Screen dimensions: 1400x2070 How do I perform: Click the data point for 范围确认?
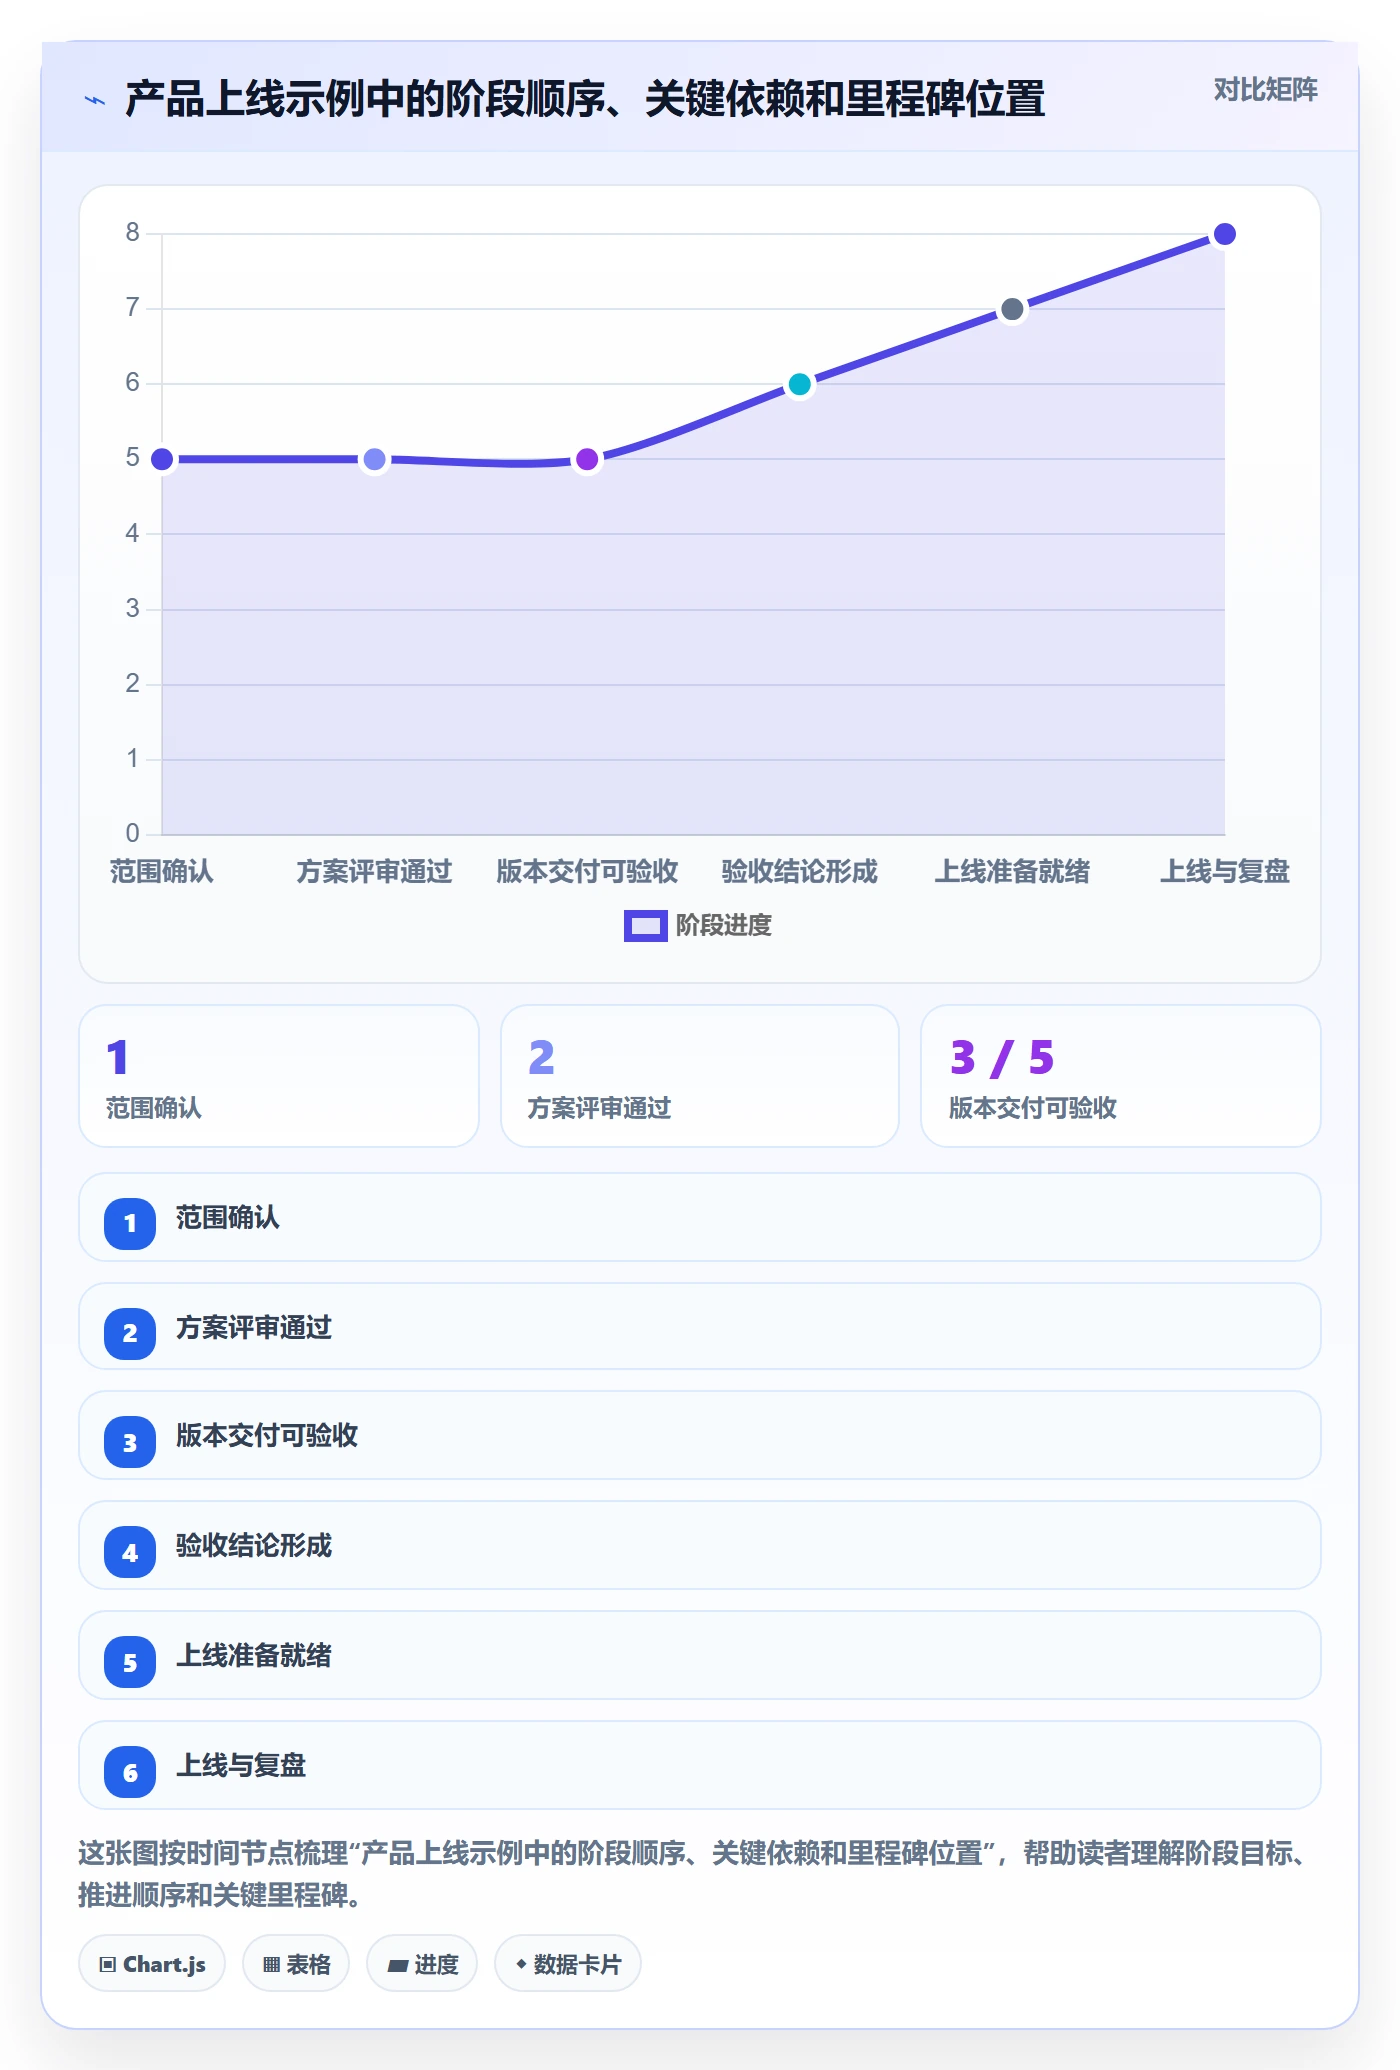click(162, 459)
